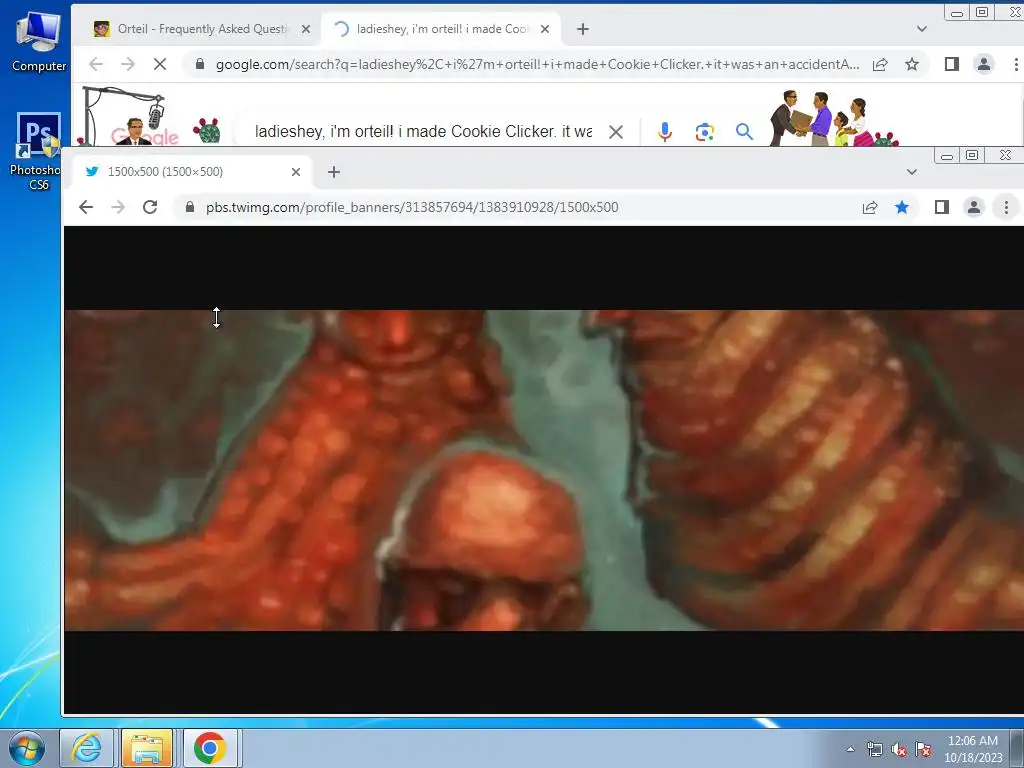Image resolution: width=1024 pixels, height=768 pixels.
Task: Open the Photoshop CS6 desktop shortcut
Action: pyautogui.click(x=39, y=151)
